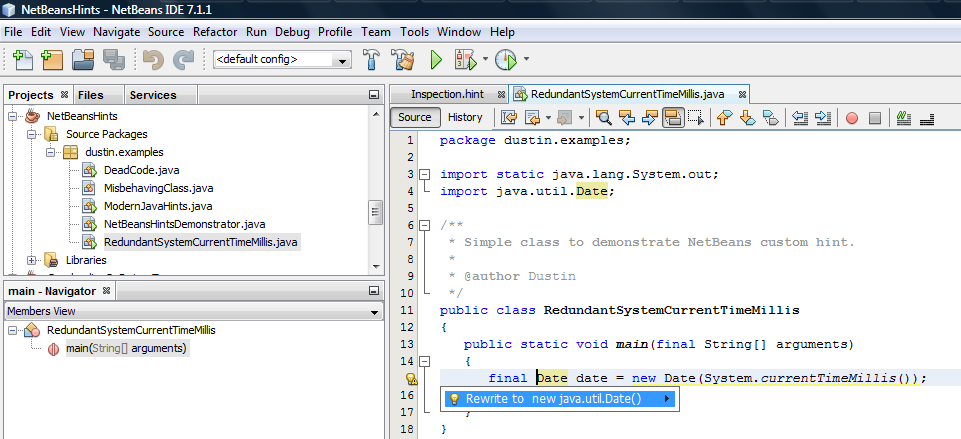Toggle Highlight Search in editor toolbar
Image resolution: width=961 pixels, height=439 pixels.
673,117
